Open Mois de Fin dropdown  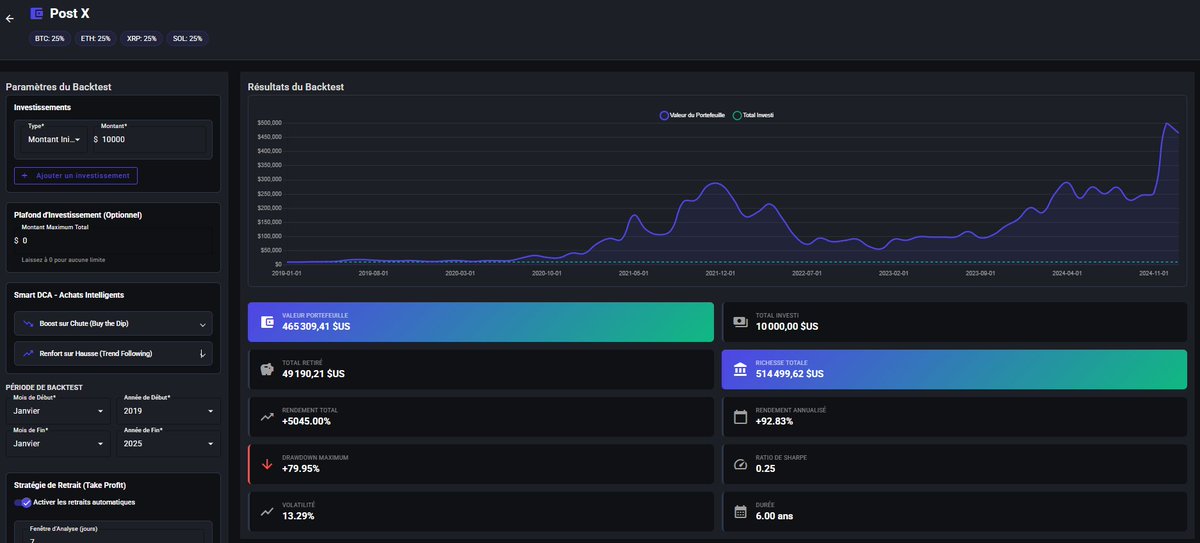tap(59, 442)
